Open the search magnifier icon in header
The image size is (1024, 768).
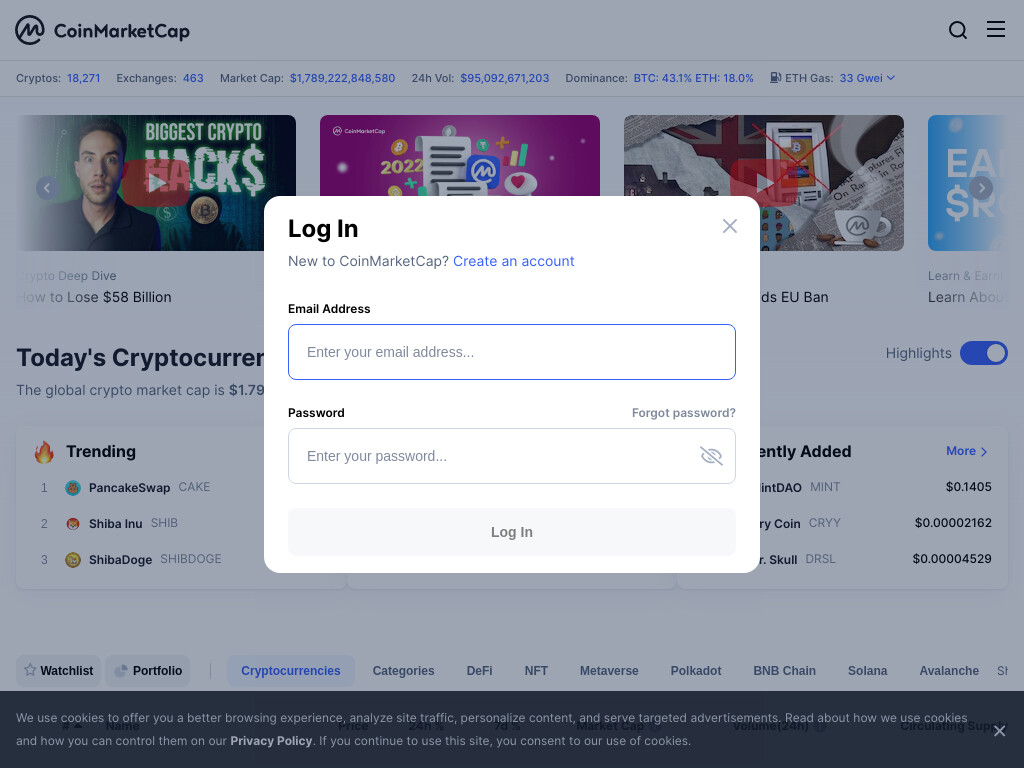pos(957,30)
